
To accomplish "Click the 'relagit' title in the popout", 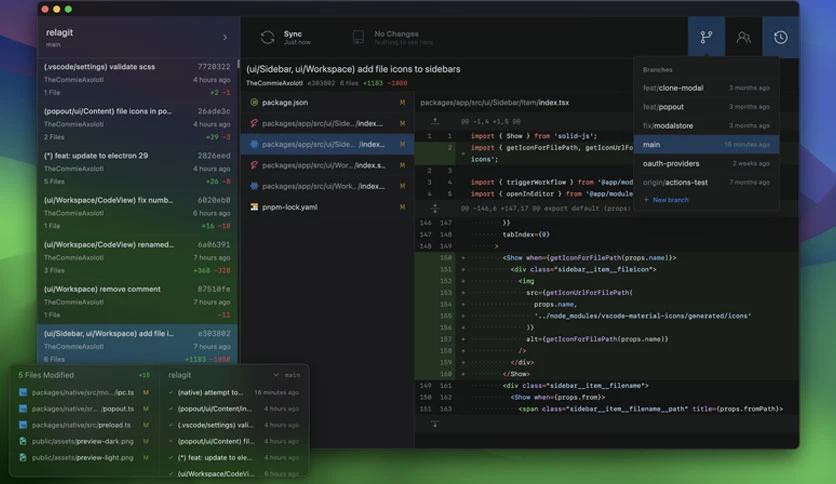I will [x=179, y=375].
